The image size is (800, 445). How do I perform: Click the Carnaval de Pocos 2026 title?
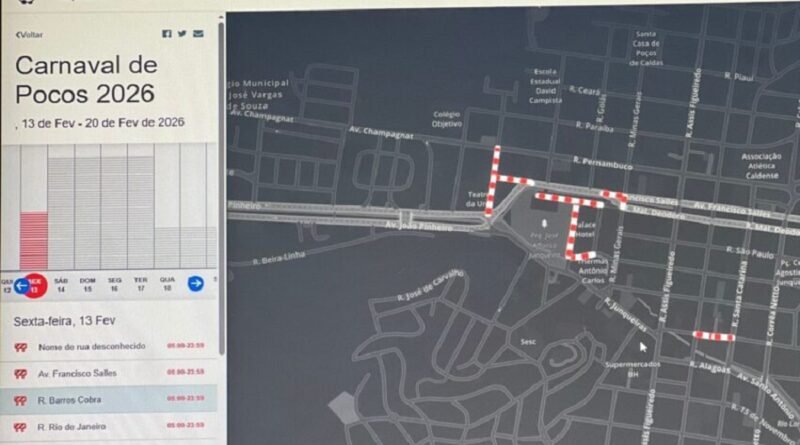point(86,80)
